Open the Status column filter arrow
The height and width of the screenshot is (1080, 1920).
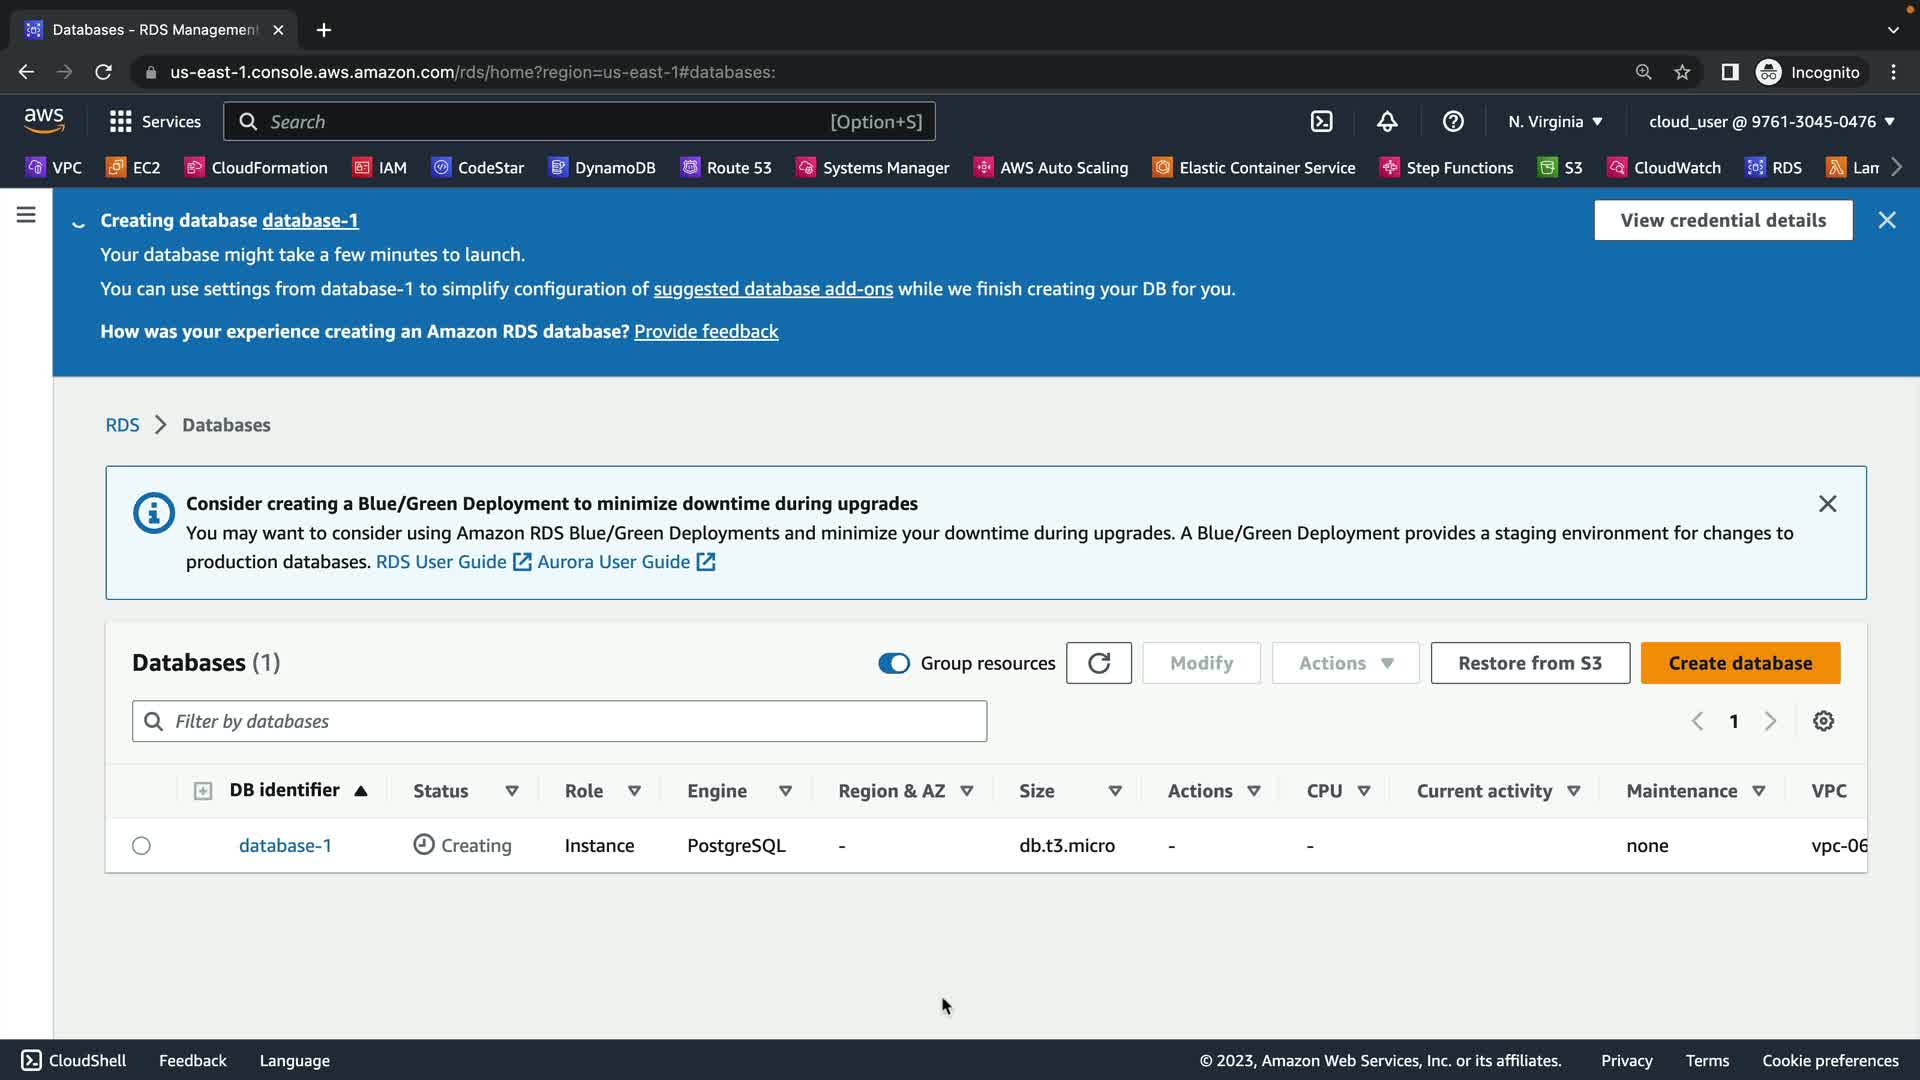512,791
